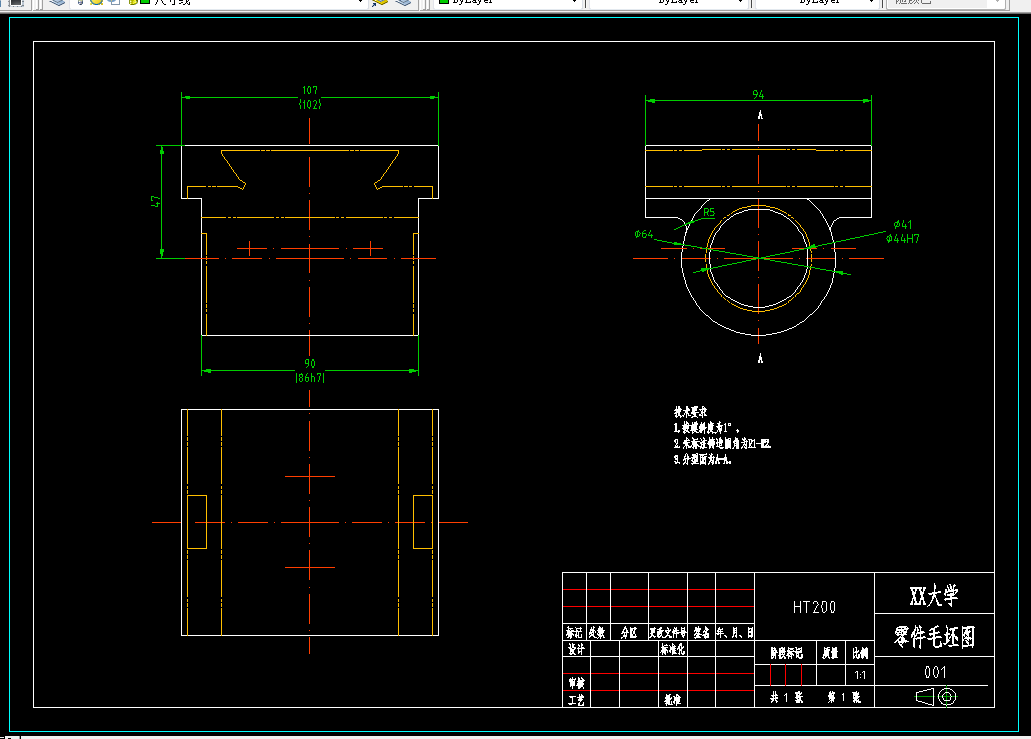
Task: Select the 技术要求 heading text
Action: tap(690, 412)
